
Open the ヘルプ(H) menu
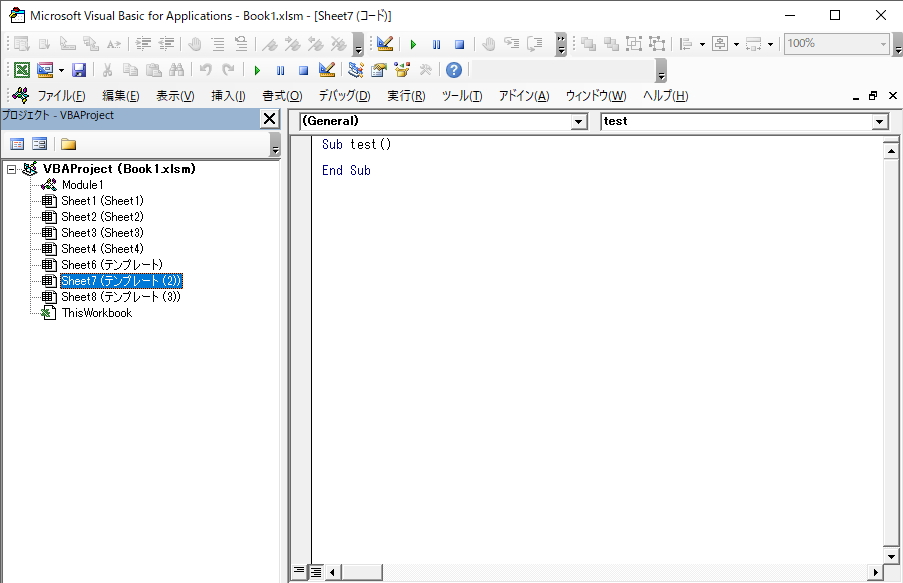pos(665,96)
